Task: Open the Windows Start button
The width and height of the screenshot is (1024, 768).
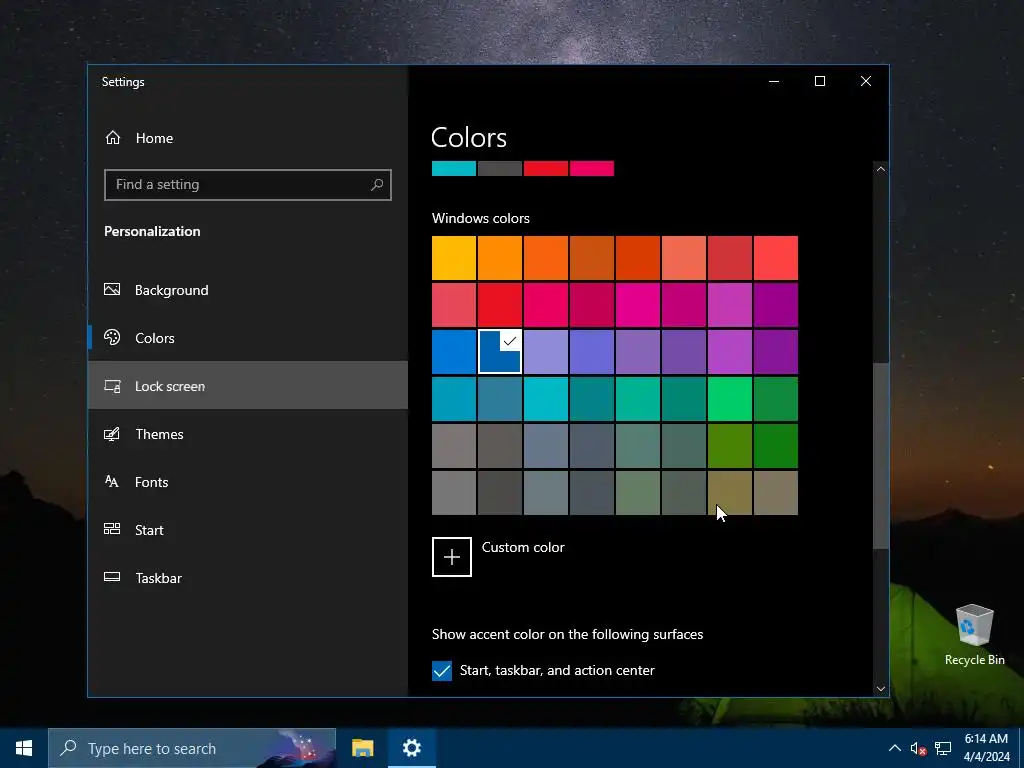Action: click(x=24, y=748)
